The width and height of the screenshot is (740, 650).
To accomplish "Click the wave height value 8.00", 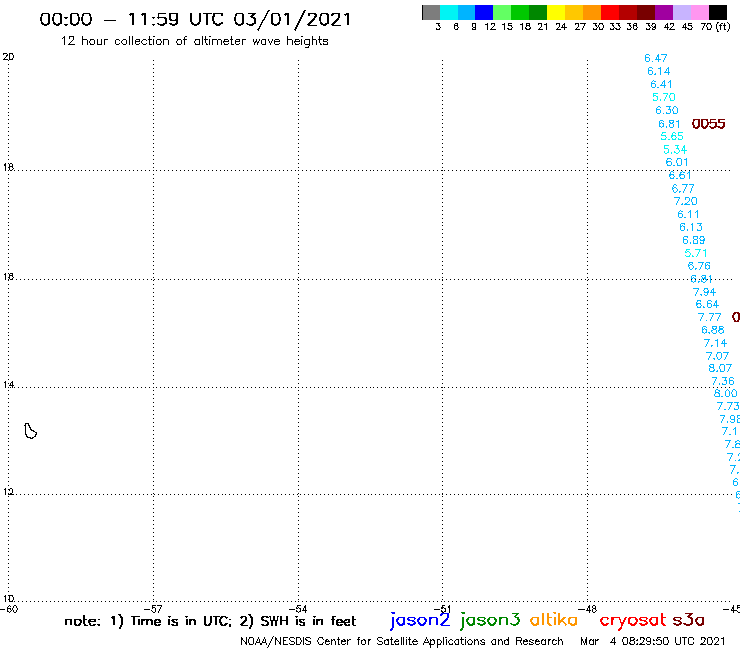I will (725, 393).
